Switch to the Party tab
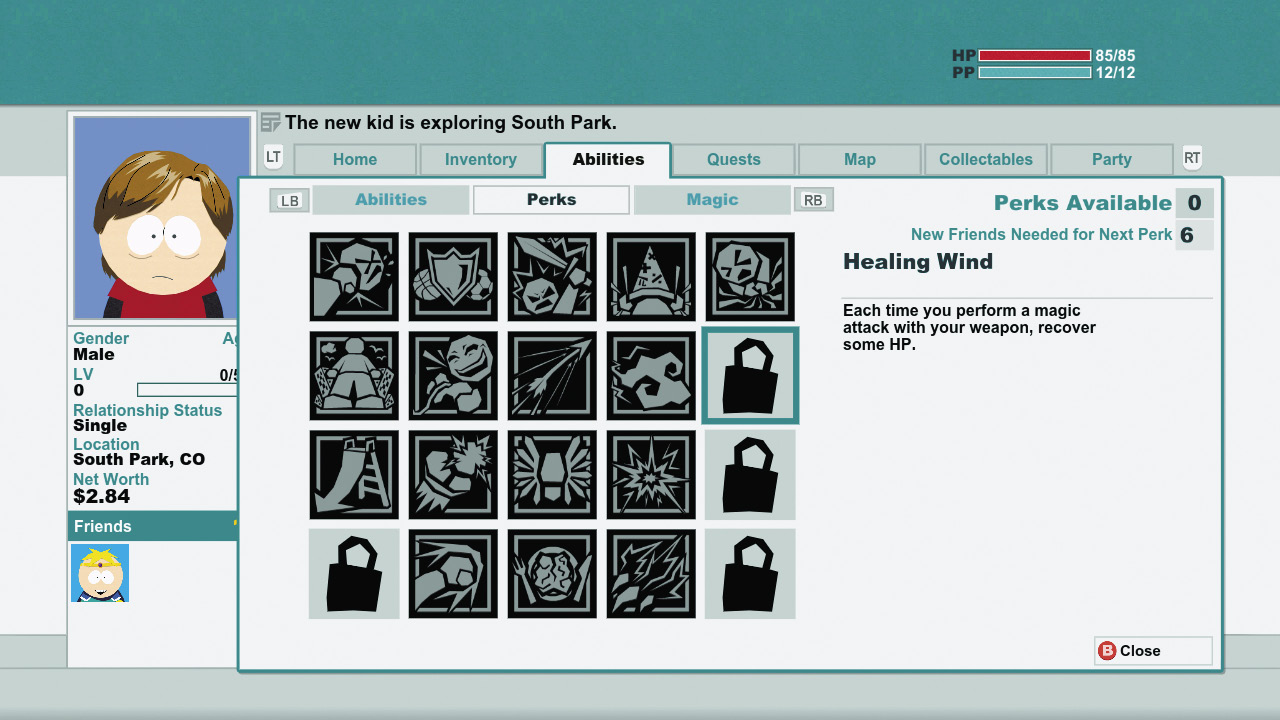The image size is (1280, 720). (x=1112, y=160)
